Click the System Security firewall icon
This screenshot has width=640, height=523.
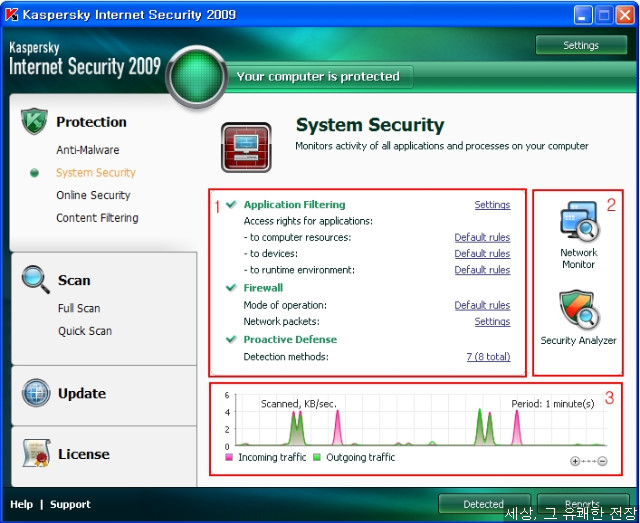click(246, 147)
